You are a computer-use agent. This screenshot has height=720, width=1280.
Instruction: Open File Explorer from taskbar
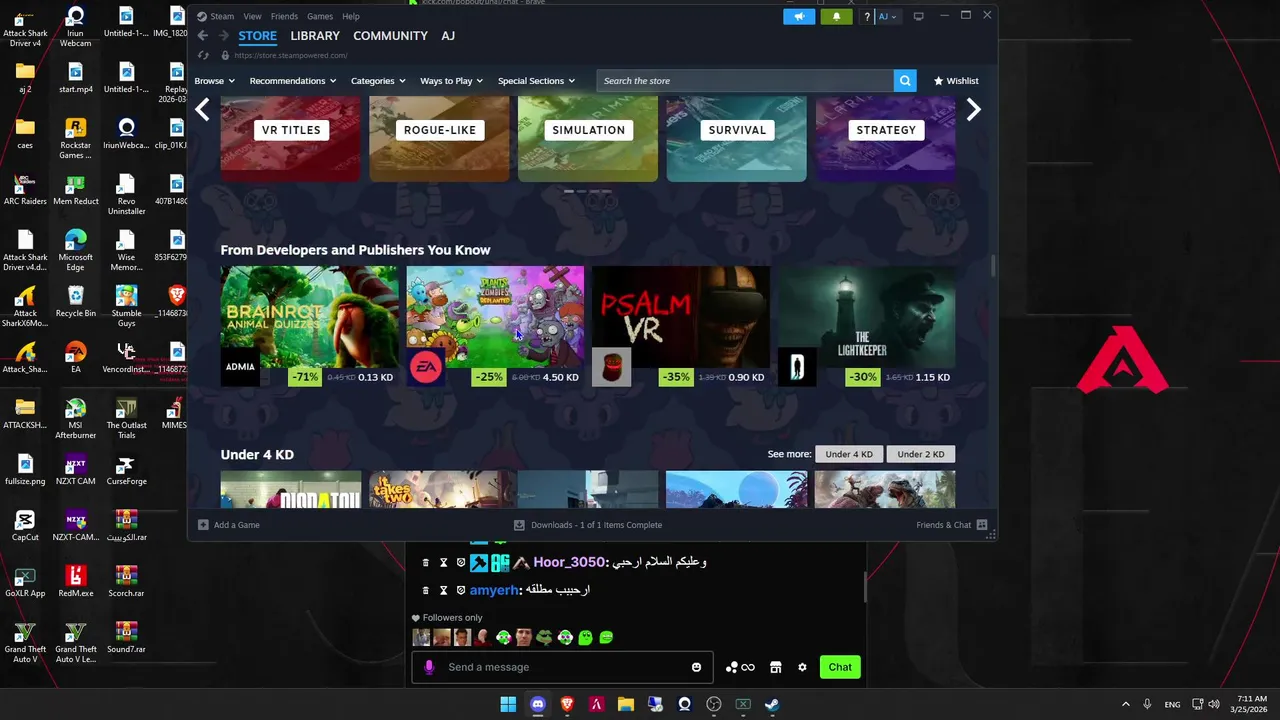pos(626,704)
